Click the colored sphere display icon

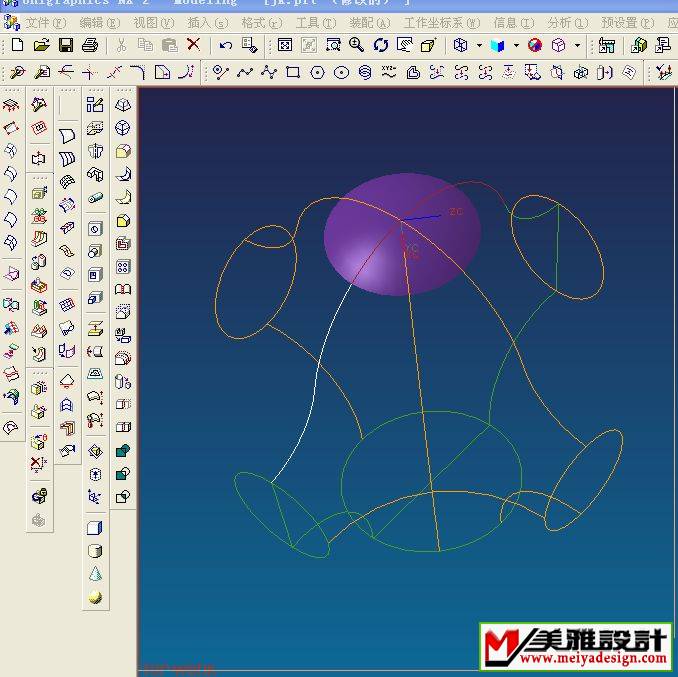point(535,45)
